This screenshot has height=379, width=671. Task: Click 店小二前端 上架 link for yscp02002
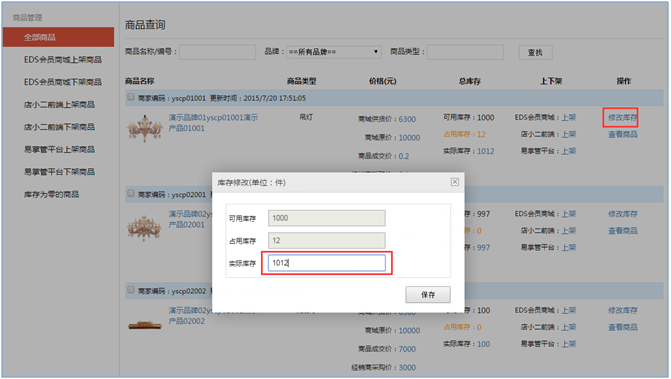[568, 327]
